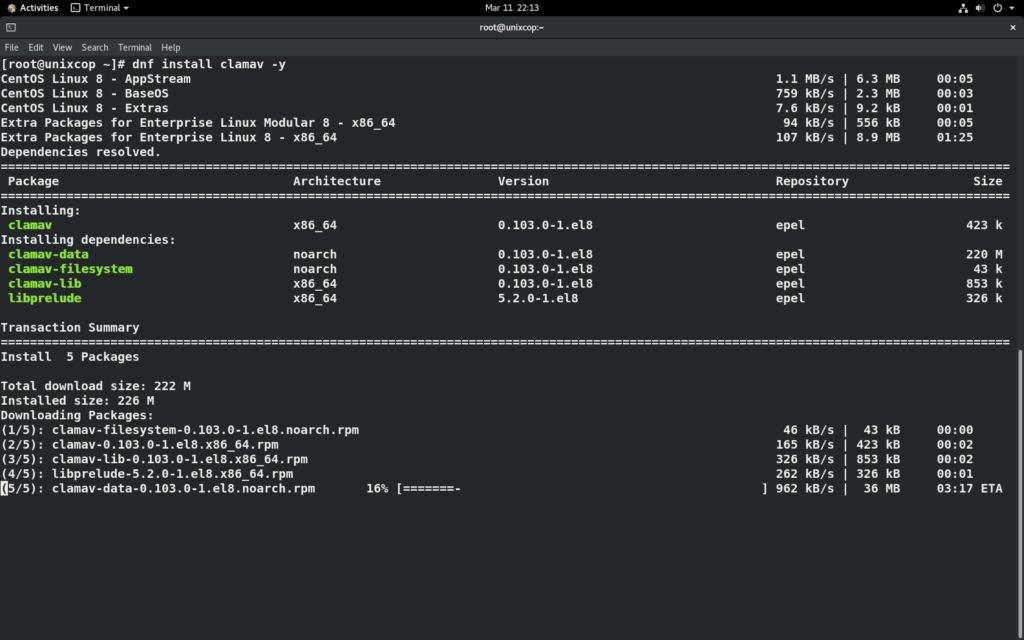Click the 'clamav-filesystem' package name
The height and width of the screenshot is (640, 1024).
71,269
